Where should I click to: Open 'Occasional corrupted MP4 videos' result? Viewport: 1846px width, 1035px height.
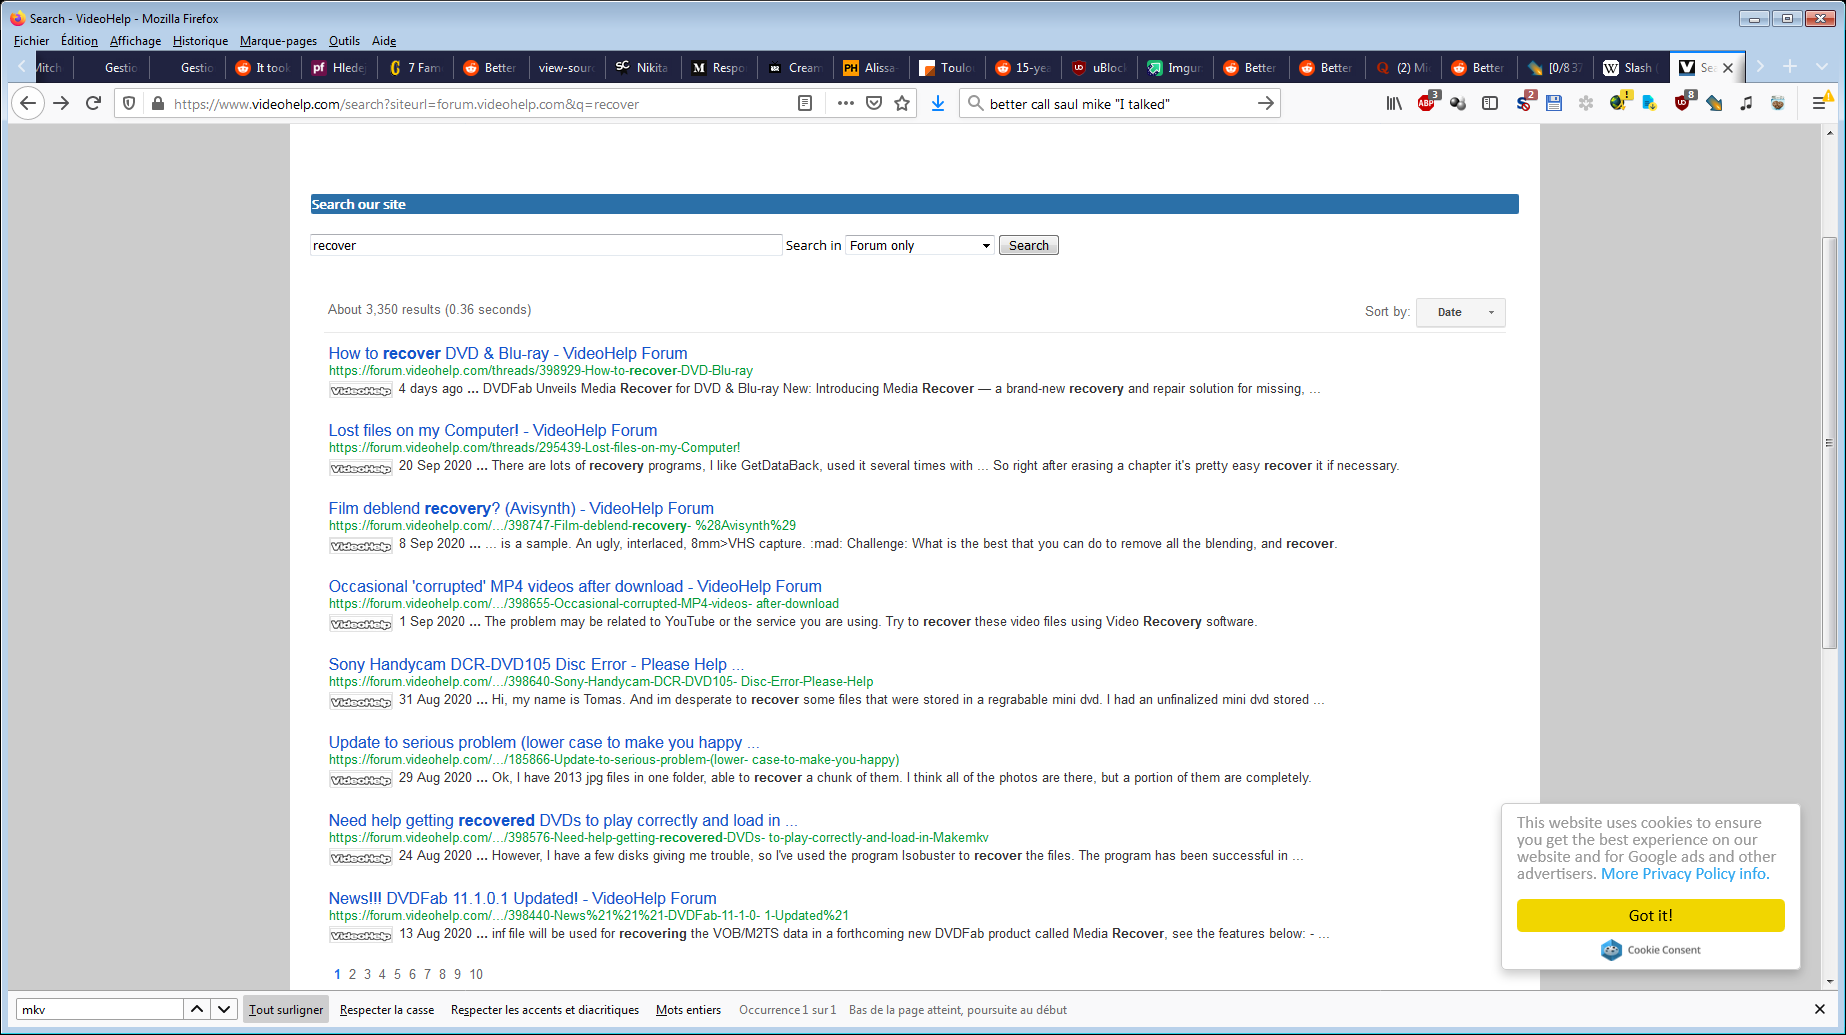tap(575, 586)
